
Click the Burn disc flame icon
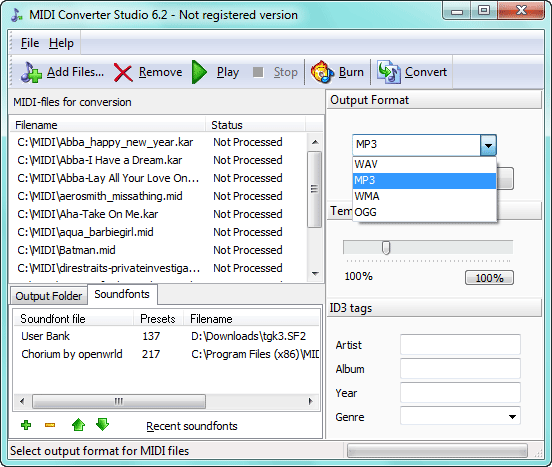click(322, 72)
